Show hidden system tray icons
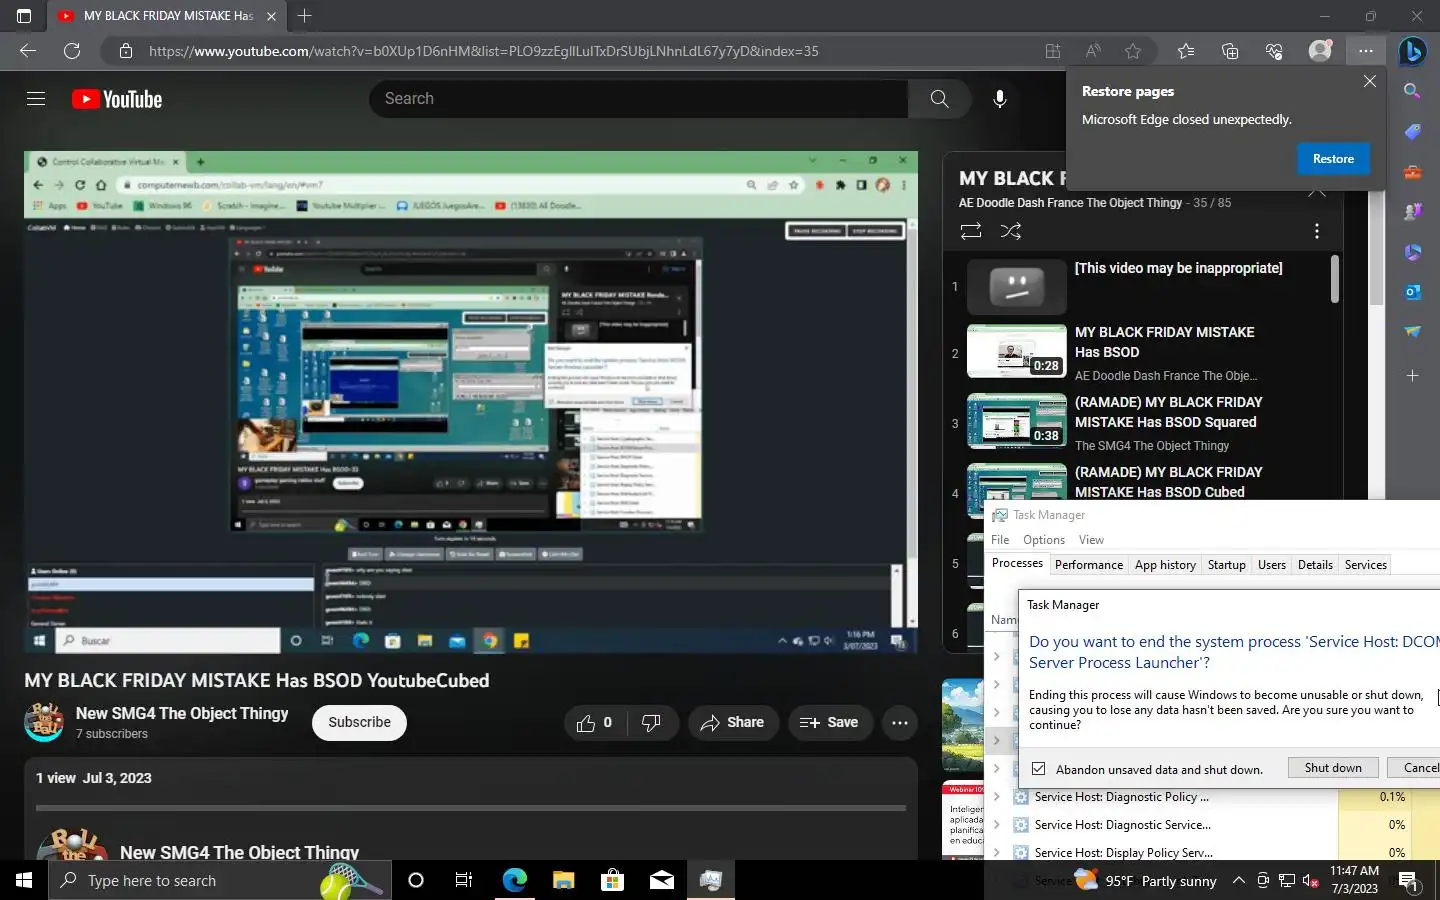The height and width of the screenshot is (900, 1440). 1238,881
